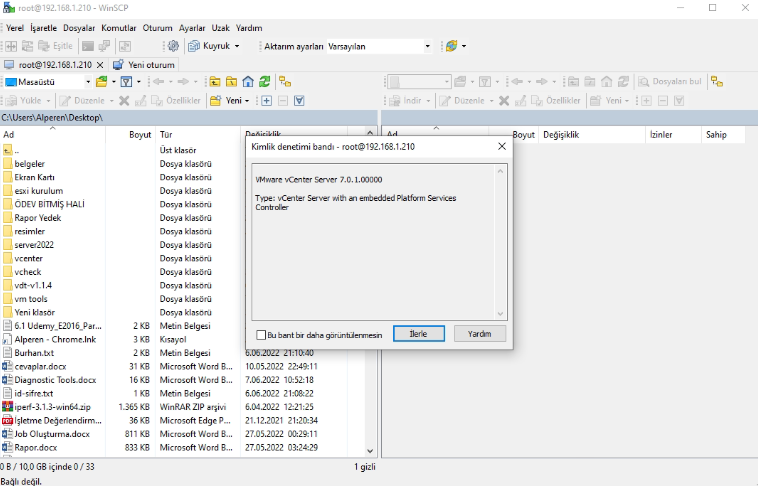Expand local filter dropdown arrow

pyautogui.click(x=139, y=82)
